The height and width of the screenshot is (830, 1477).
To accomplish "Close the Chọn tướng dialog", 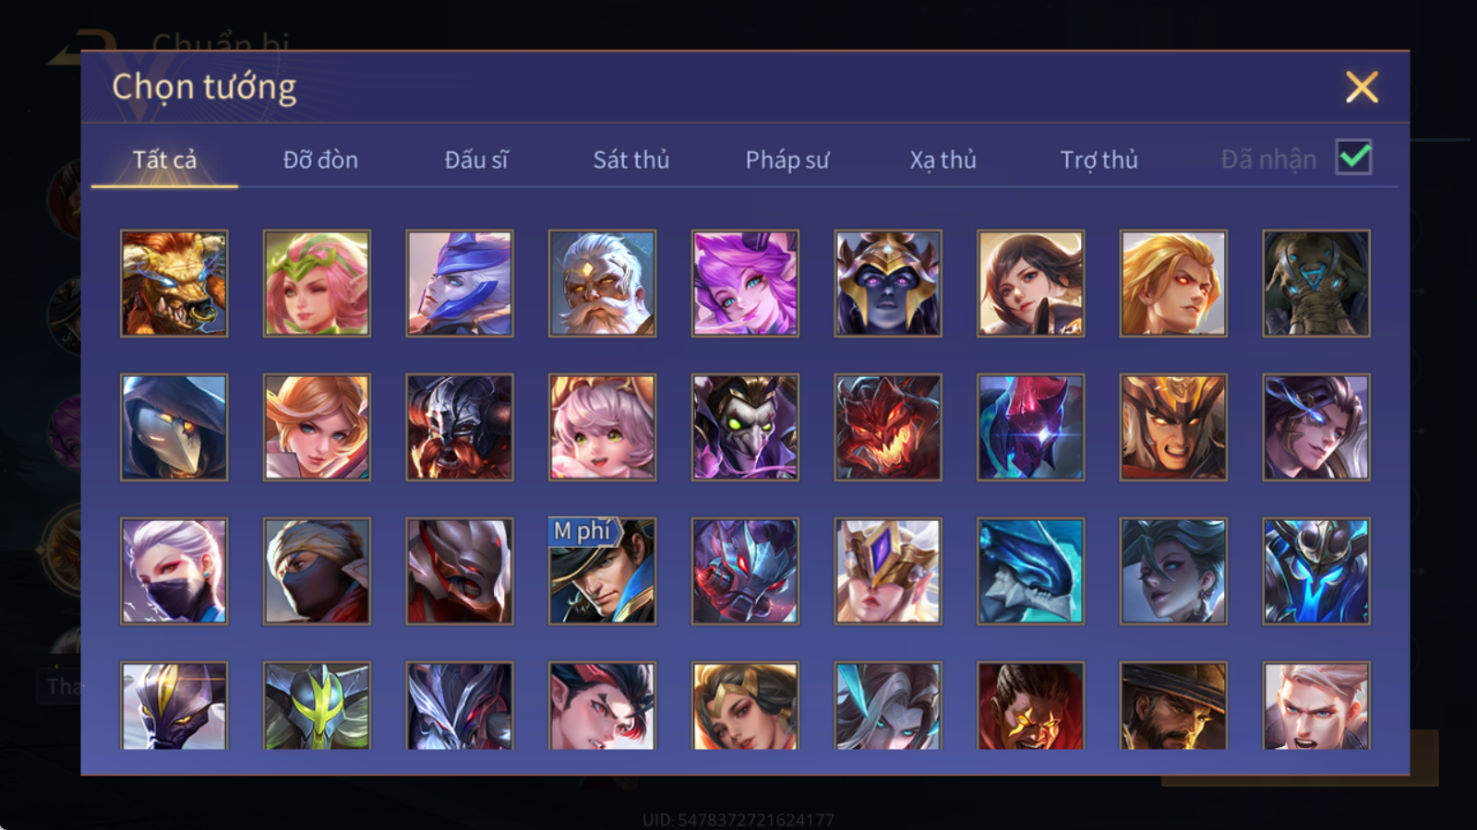I will pyautogui.click(x=1362, y=87).
